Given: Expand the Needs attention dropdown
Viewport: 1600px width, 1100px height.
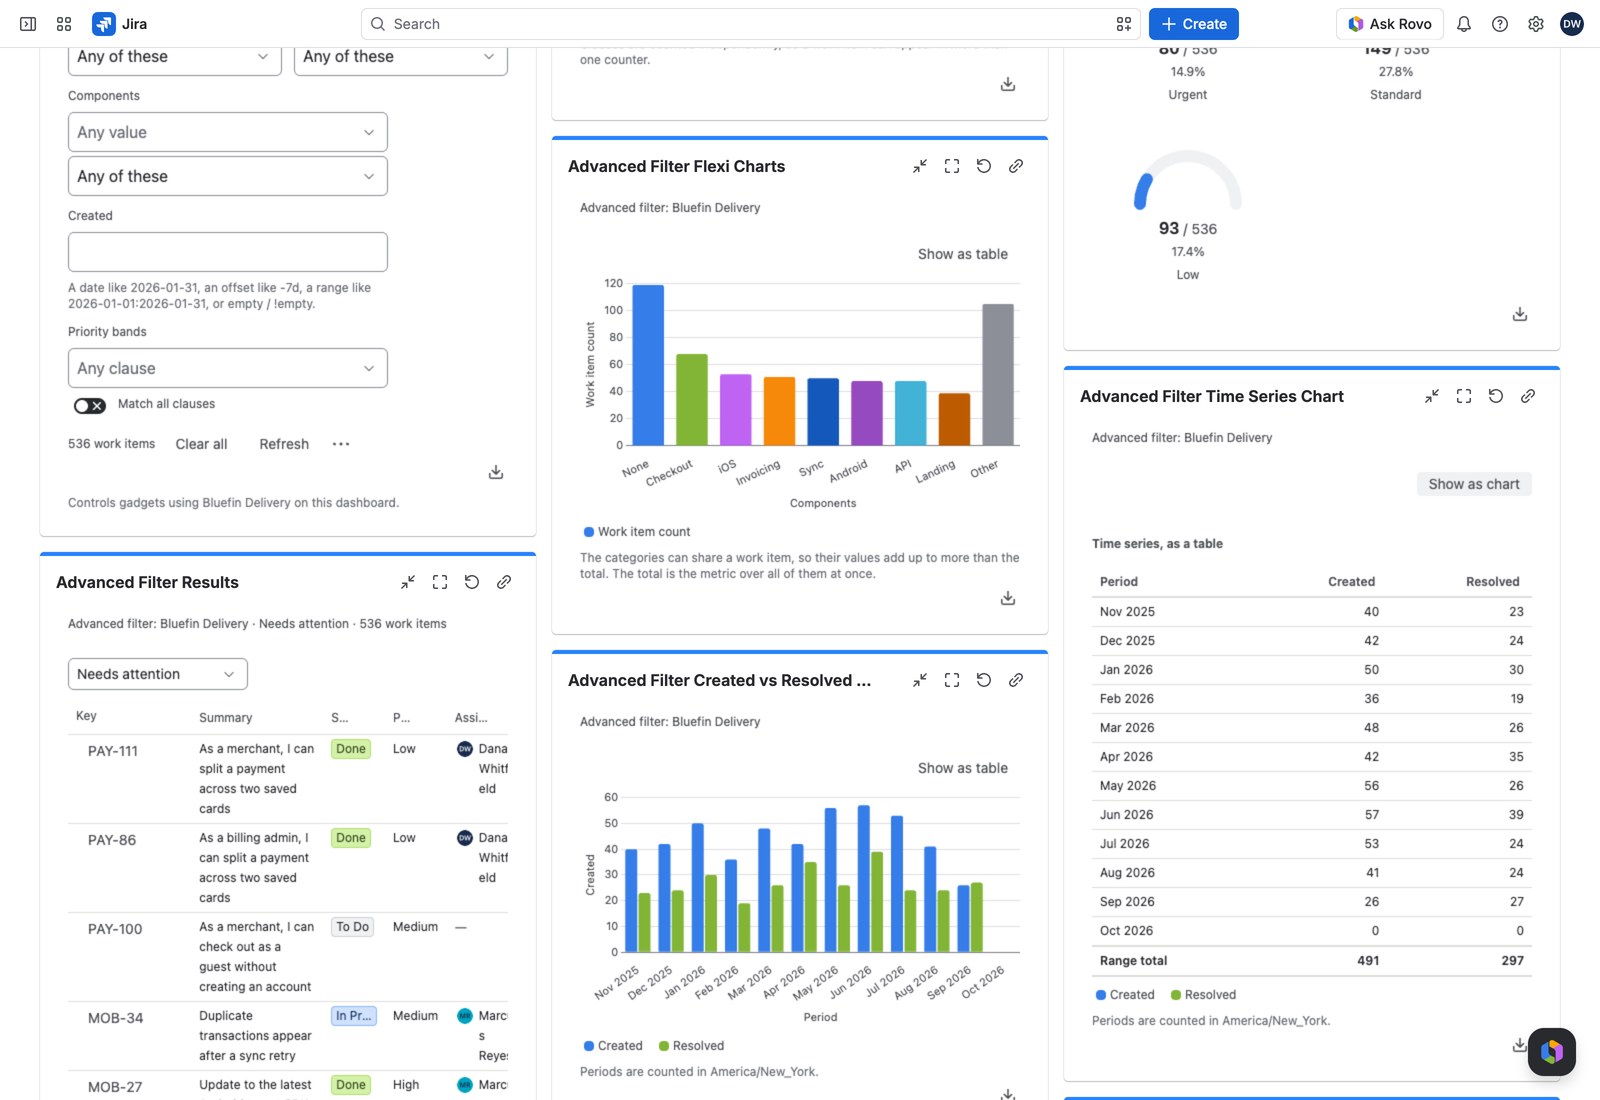Looking at the screenshot, I should pos(158,674).
